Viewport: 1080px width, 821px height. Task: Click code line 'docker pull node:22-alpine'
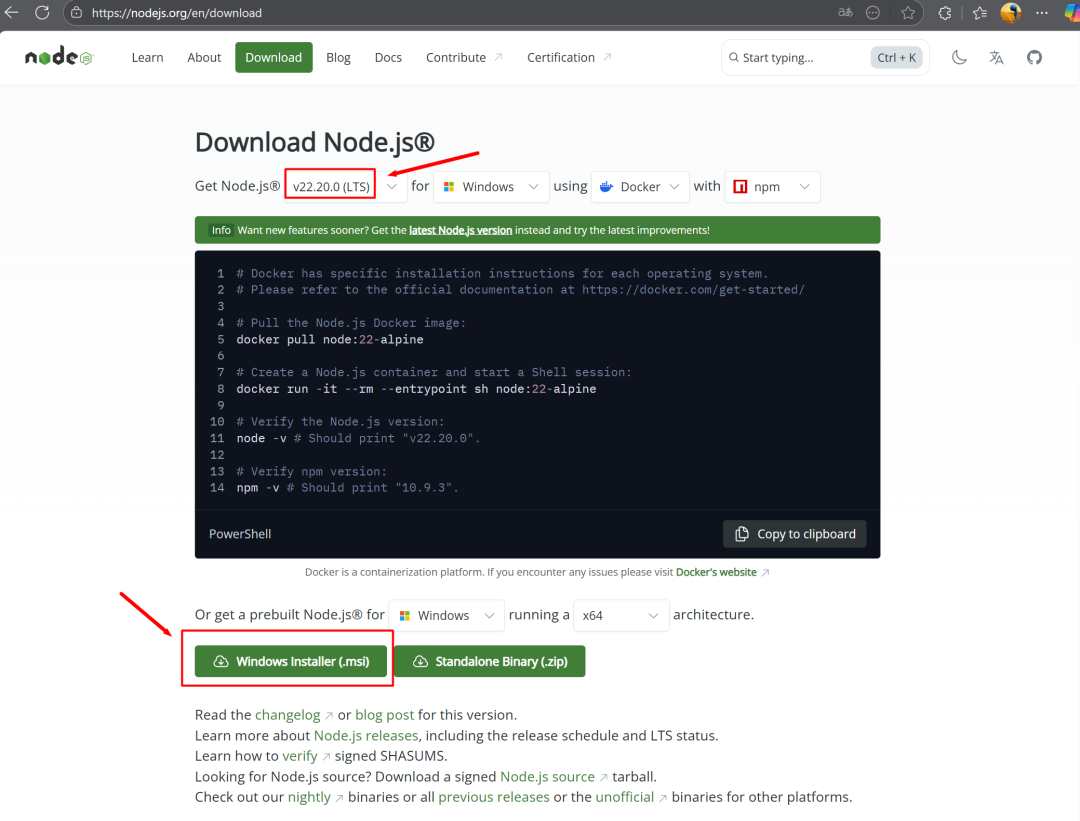coord(330,340)
